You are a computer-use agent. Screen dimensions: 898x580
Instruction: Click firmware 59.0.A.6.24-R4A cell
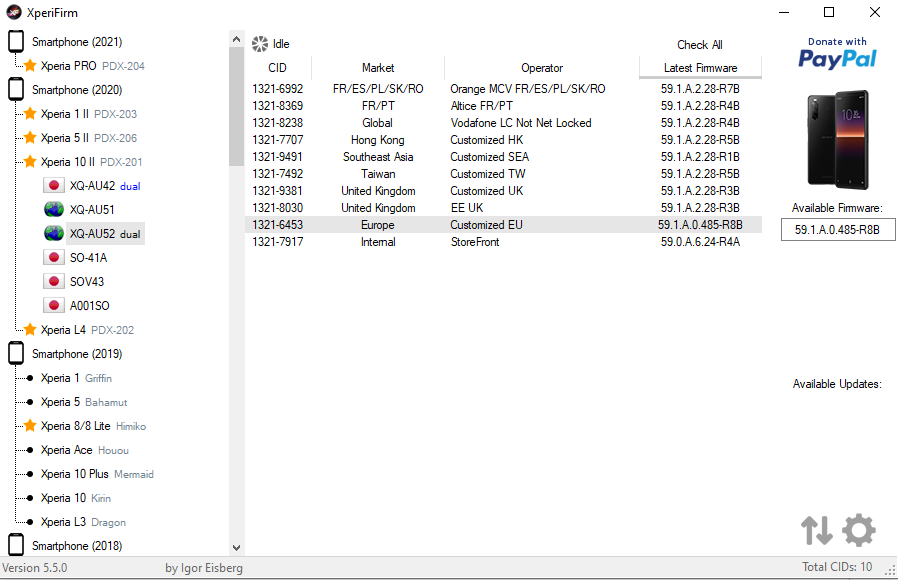tap(700, 242)
